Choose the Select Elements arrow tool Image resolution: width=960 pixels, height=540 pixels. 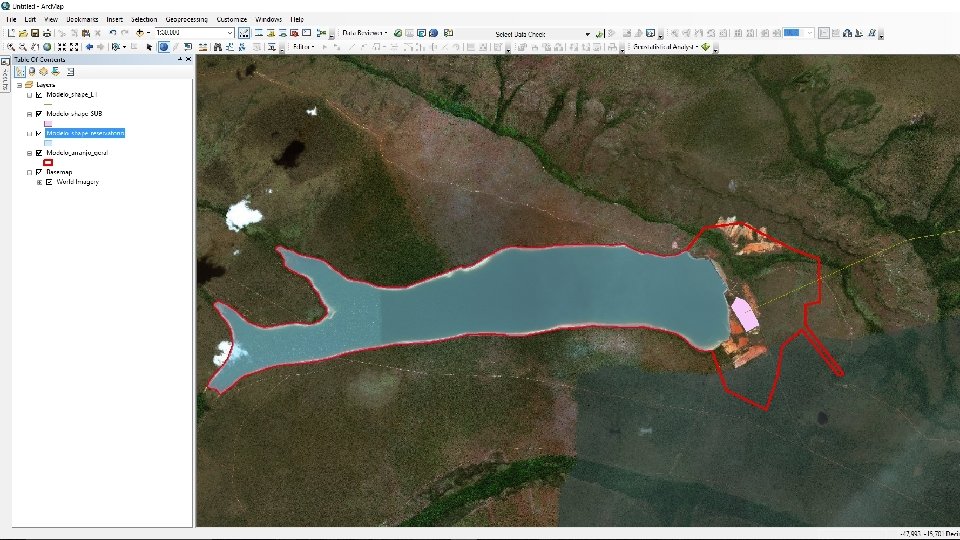(x=149, y=47)
